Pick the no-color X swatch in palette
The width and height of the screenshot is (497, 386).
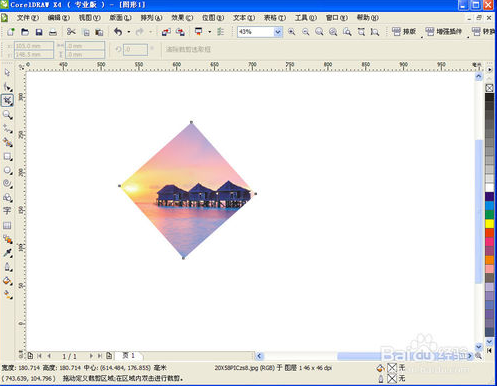point(489,88)
